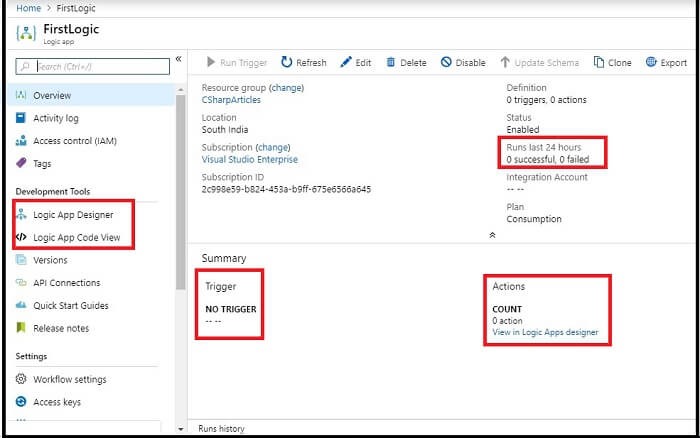The height and width of the screenshot is (438, 700).
Task: Click the Workflow settings gear icon
Action: click(x=21, y=379)
